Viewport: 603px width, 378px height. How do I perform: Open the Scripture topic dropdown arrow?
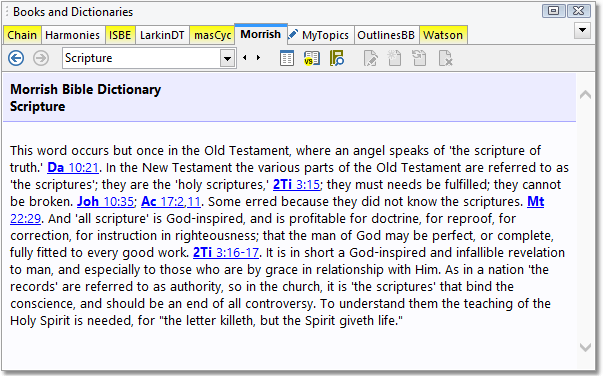(x=228, y=58)
